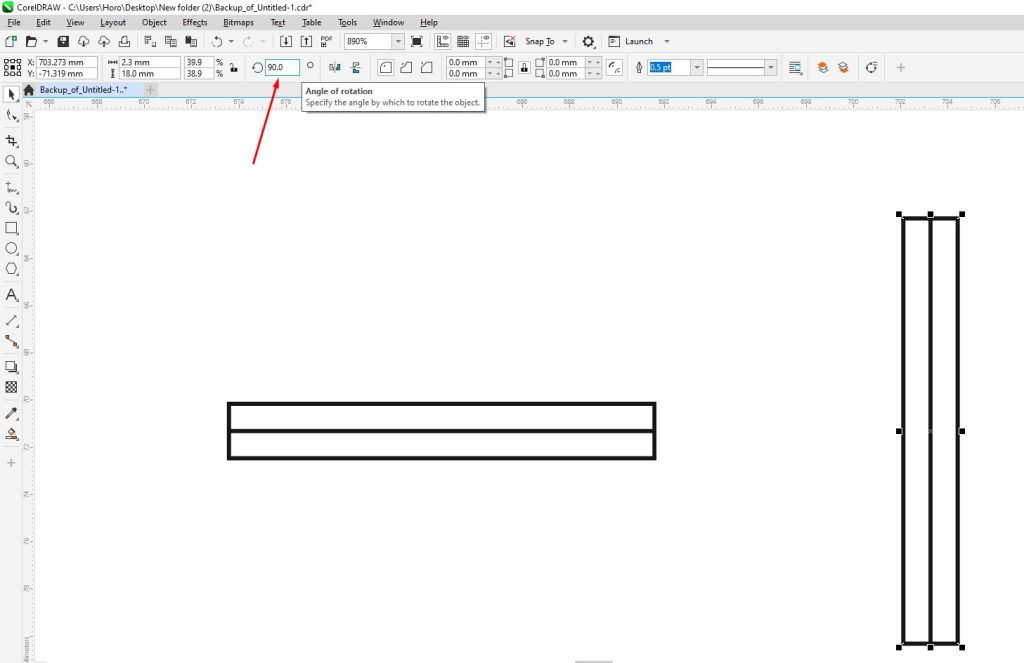Select the Shape tool

(x=12, y=116)
